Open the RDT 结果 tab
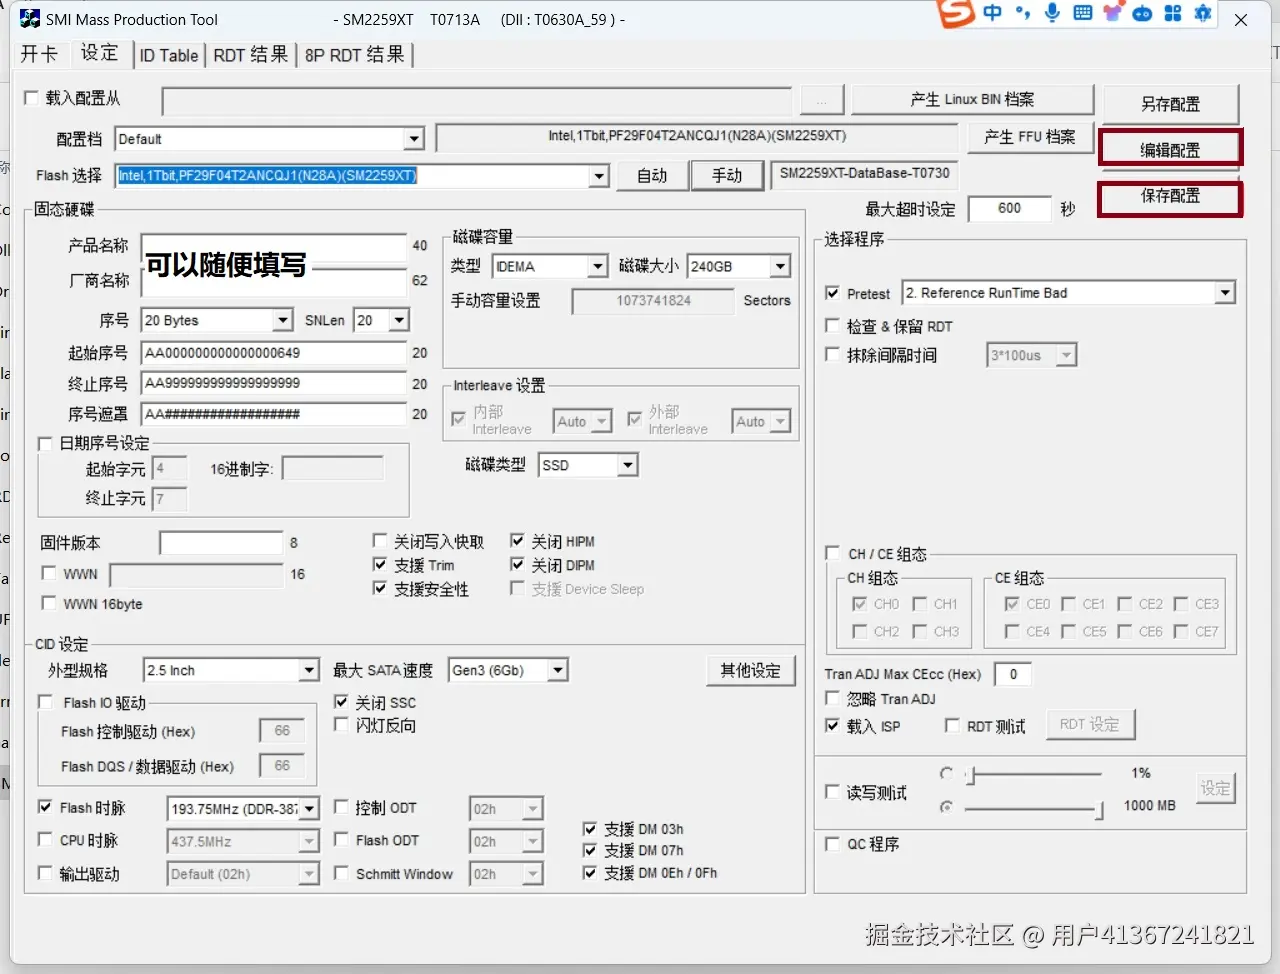Viewport: 1280px width, 974px height. 250,55
